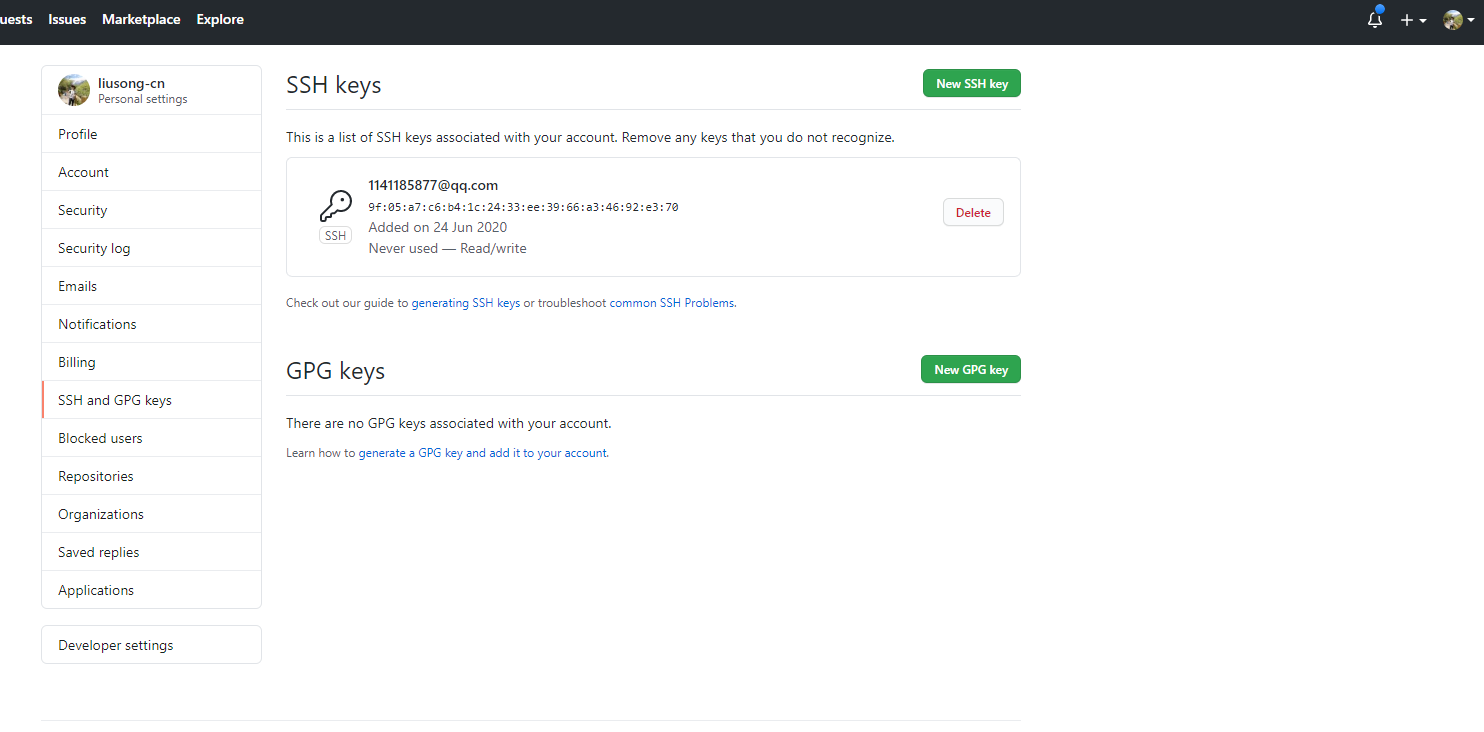Go to Issues in top navigation

tap(67, 19)
